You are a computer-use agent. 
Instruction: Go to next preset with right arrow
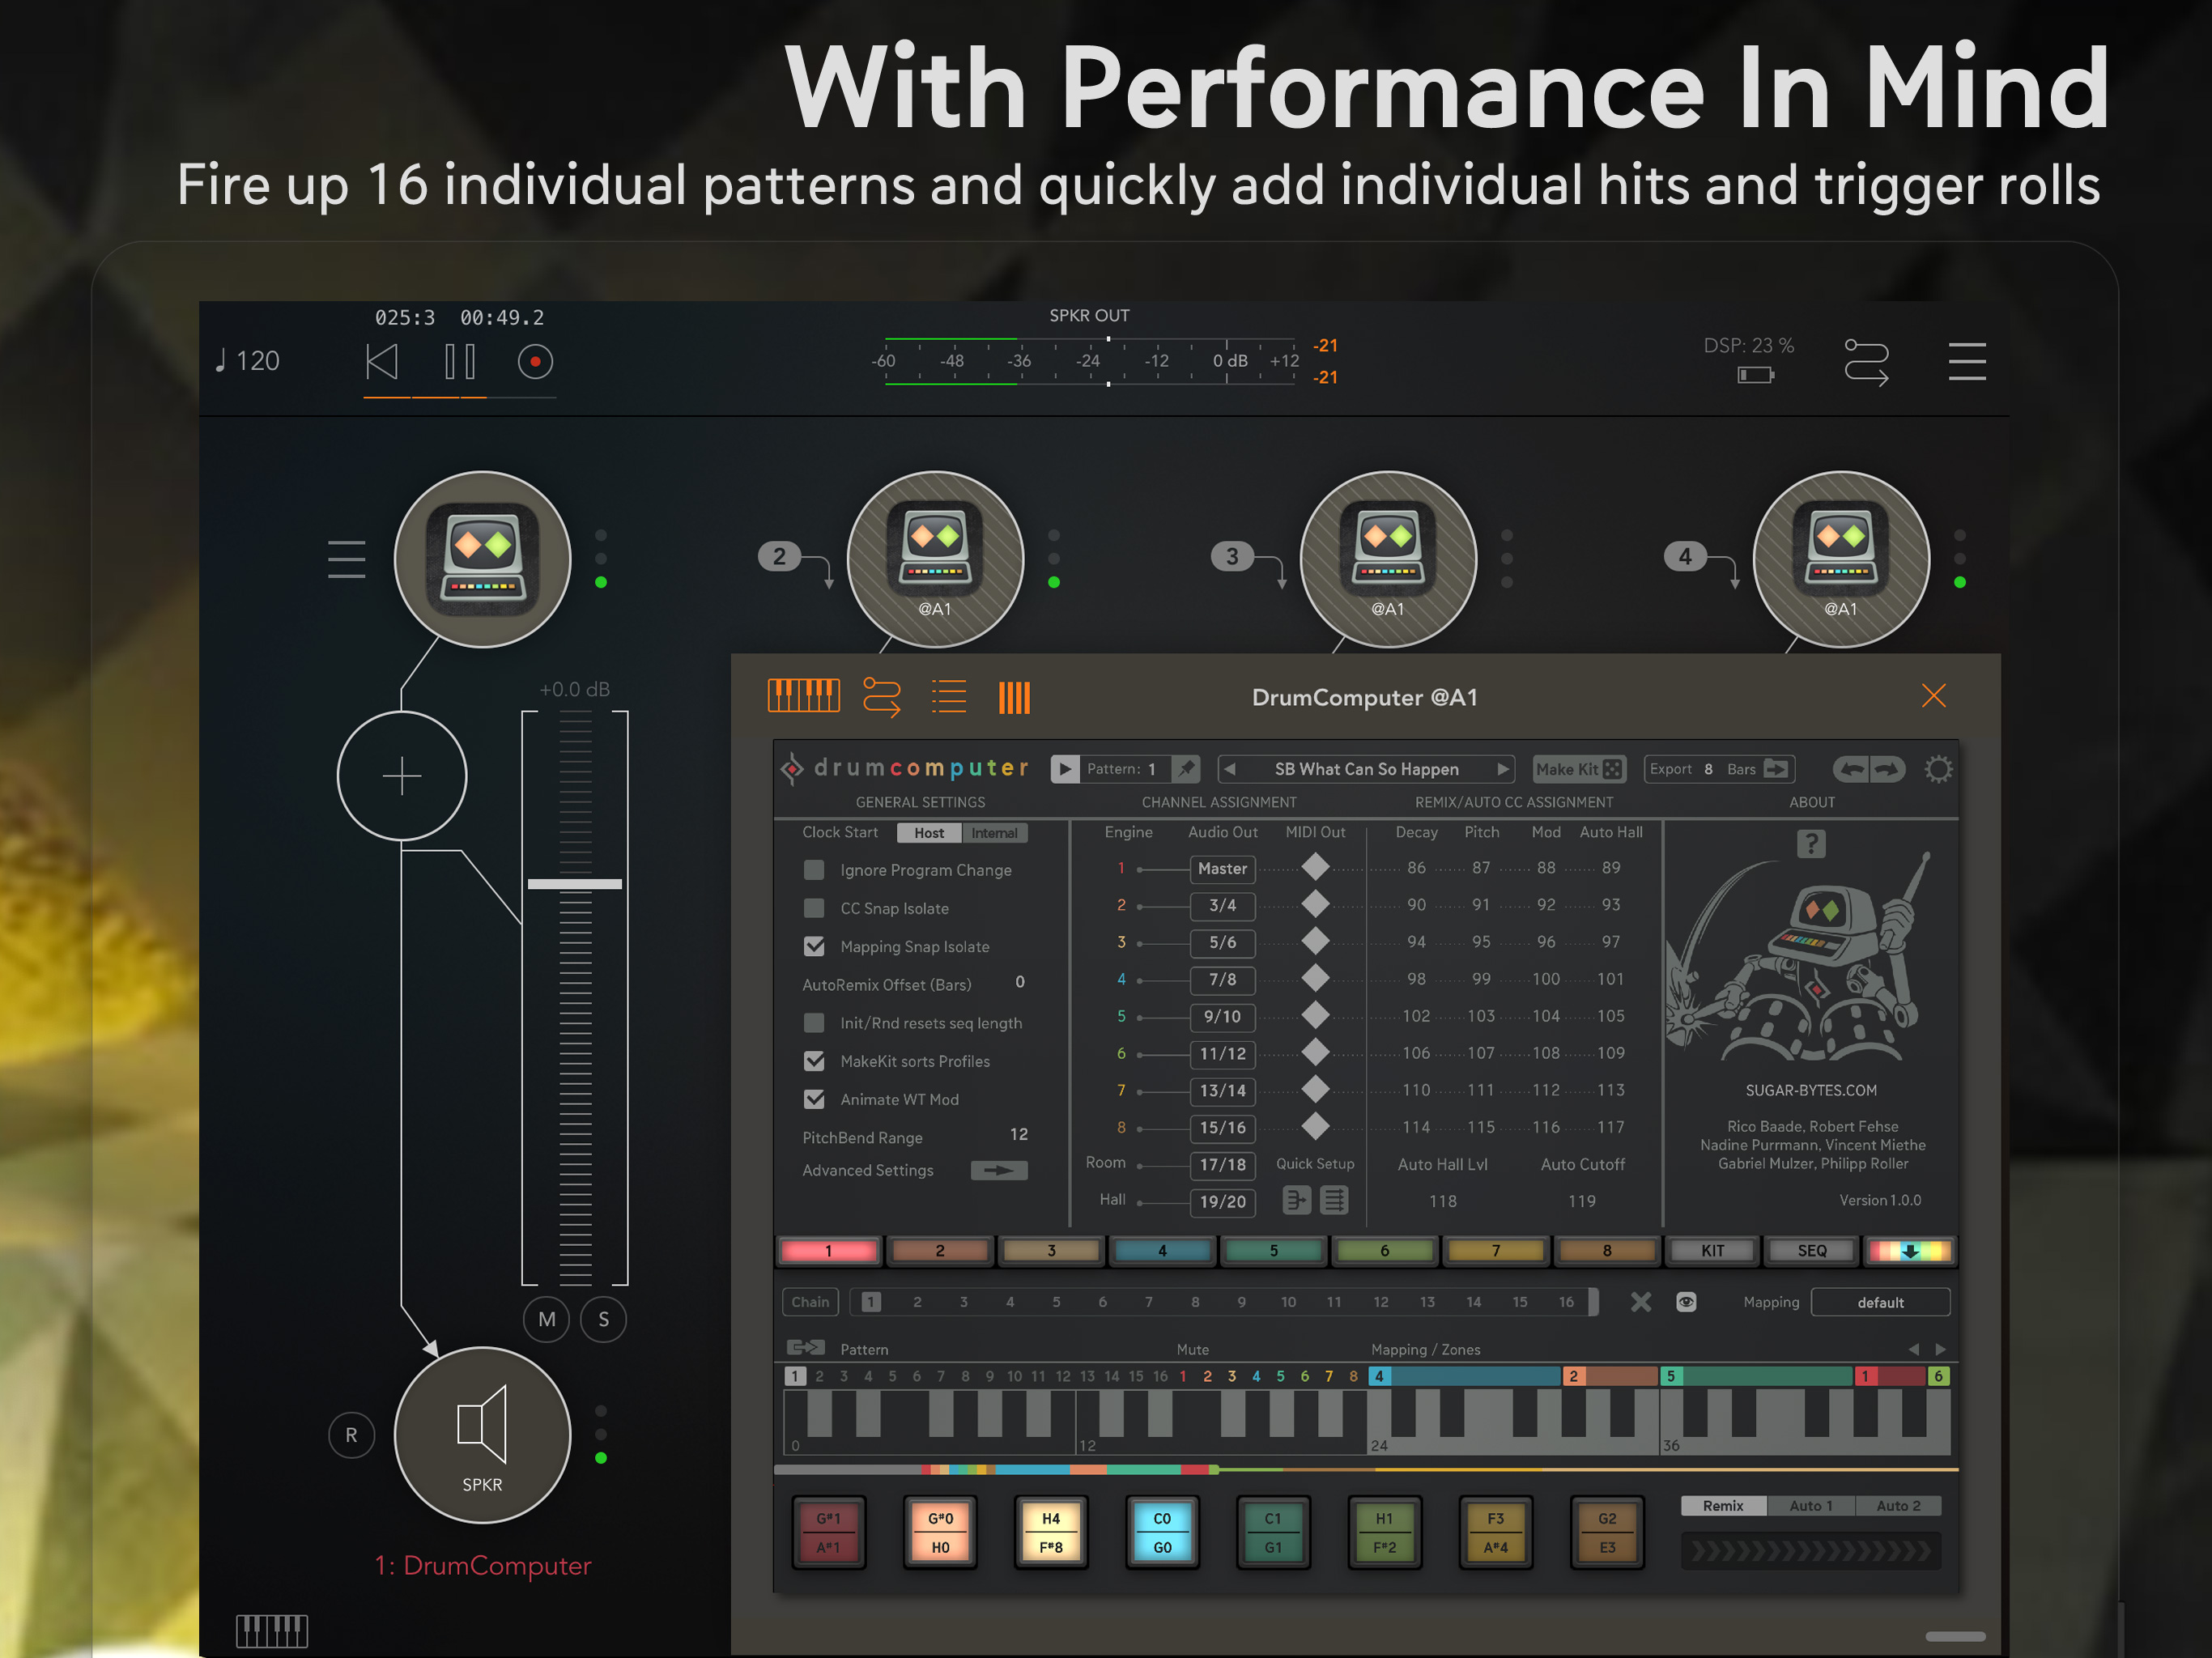point(1502,769)
